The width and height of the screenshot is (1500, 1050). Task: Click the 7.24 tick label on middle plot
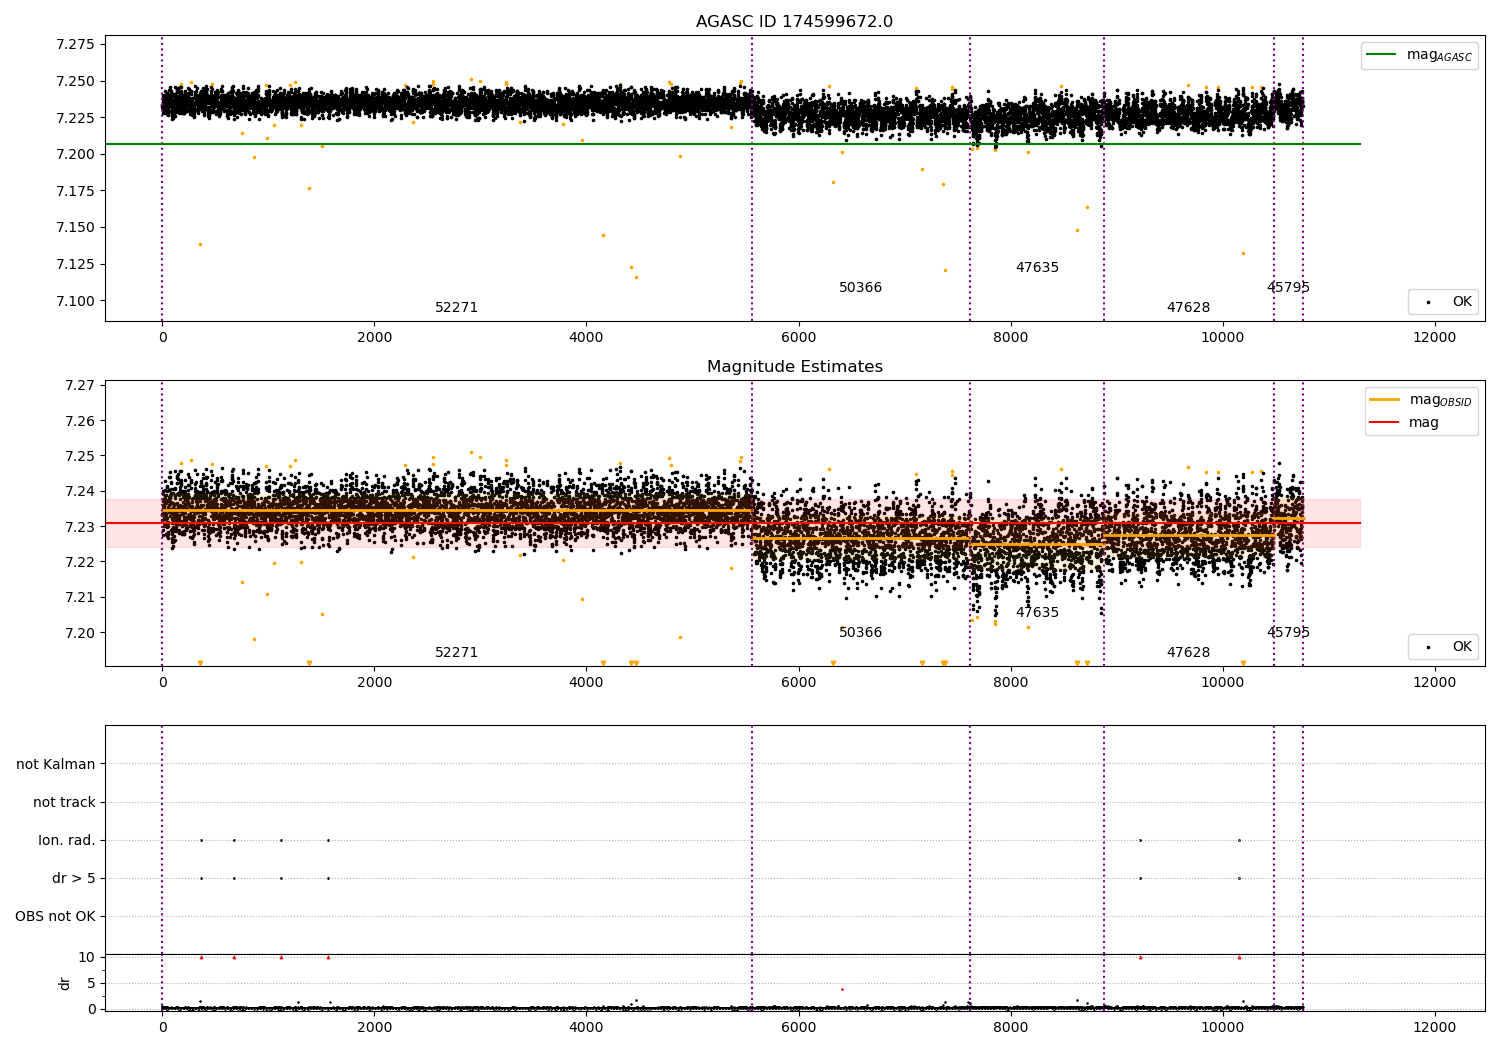click(x=79, y=491)
